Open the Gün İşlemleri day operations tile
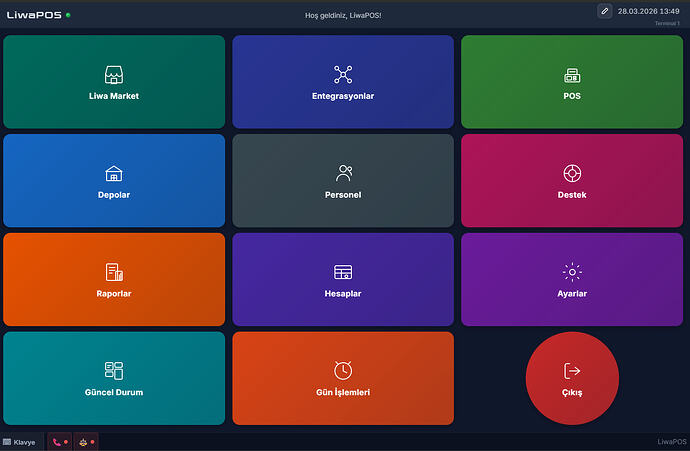 (x=343, y=378)
